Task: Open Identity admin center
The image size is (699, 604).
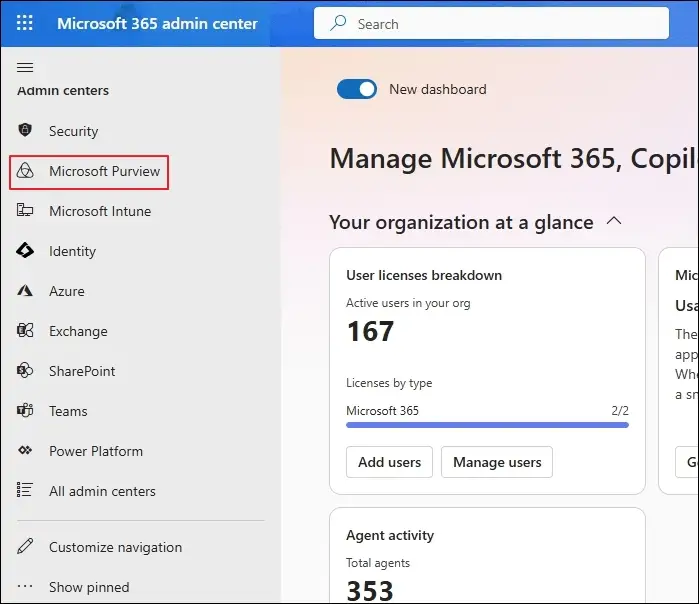Action: [72, 251]
